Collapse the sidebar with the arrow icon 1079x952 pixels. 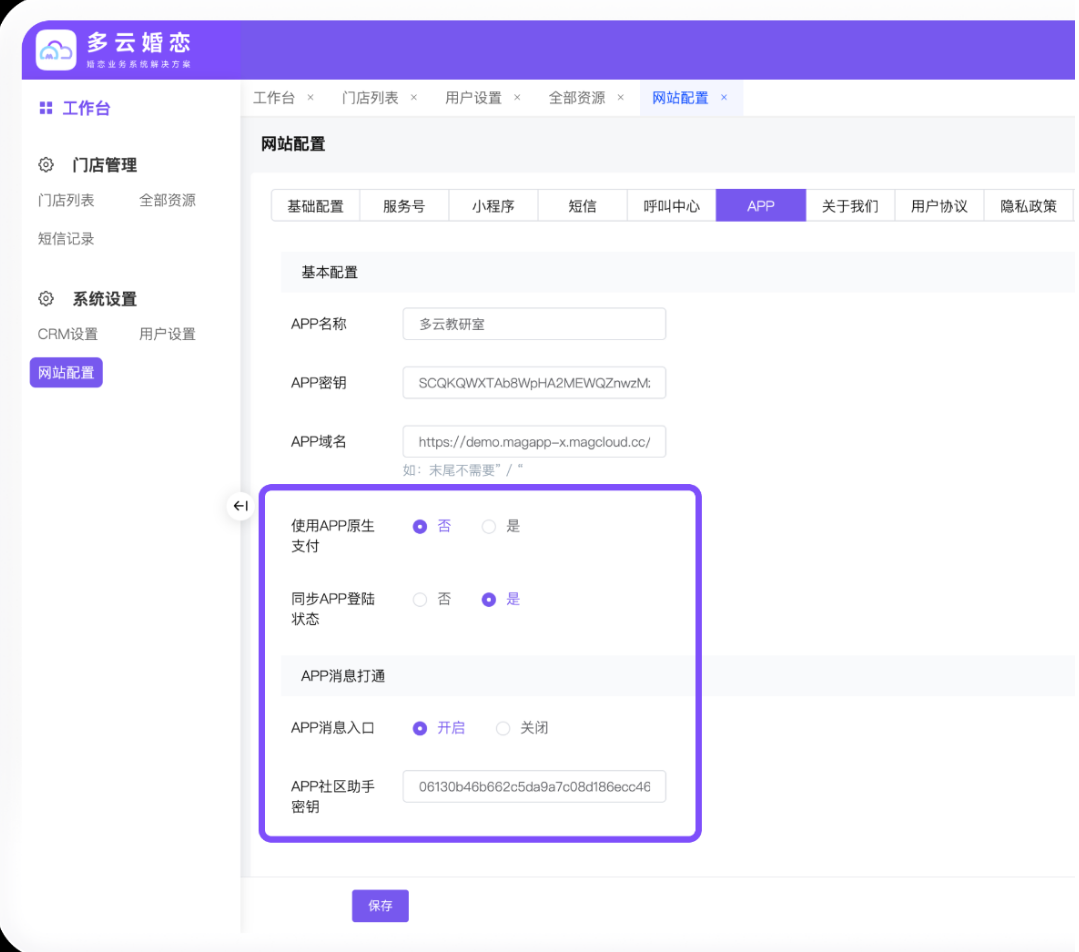tap(240, 506)
